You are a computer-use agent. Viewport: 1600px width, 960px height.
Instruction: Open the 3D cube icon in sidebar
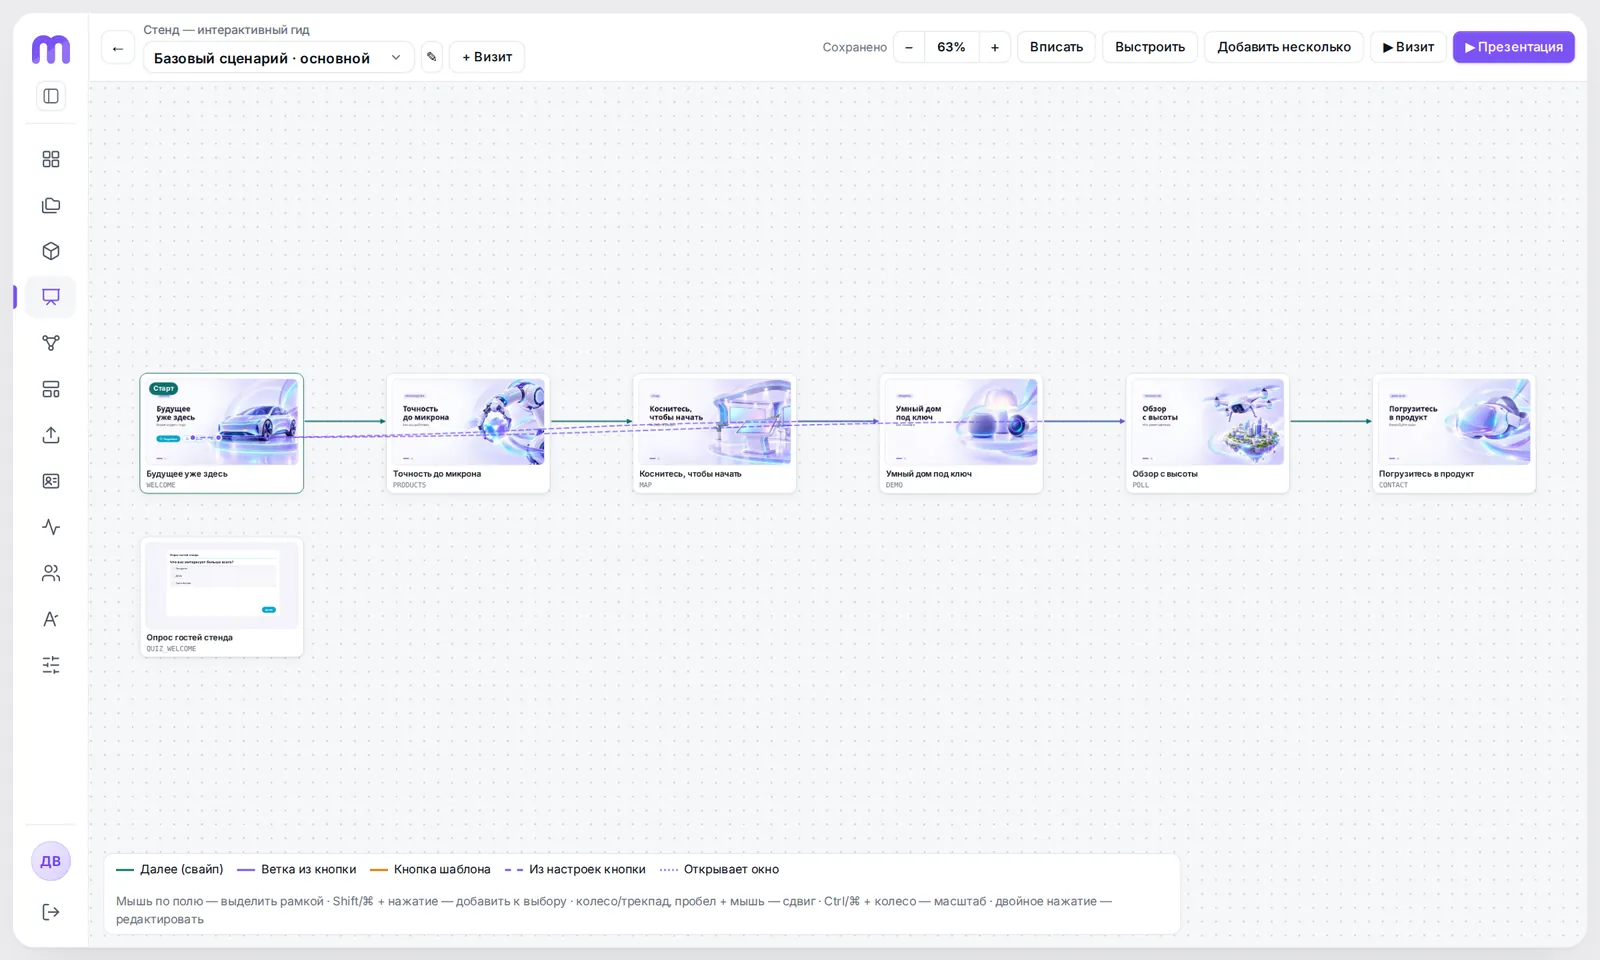(x=51, y=251)
